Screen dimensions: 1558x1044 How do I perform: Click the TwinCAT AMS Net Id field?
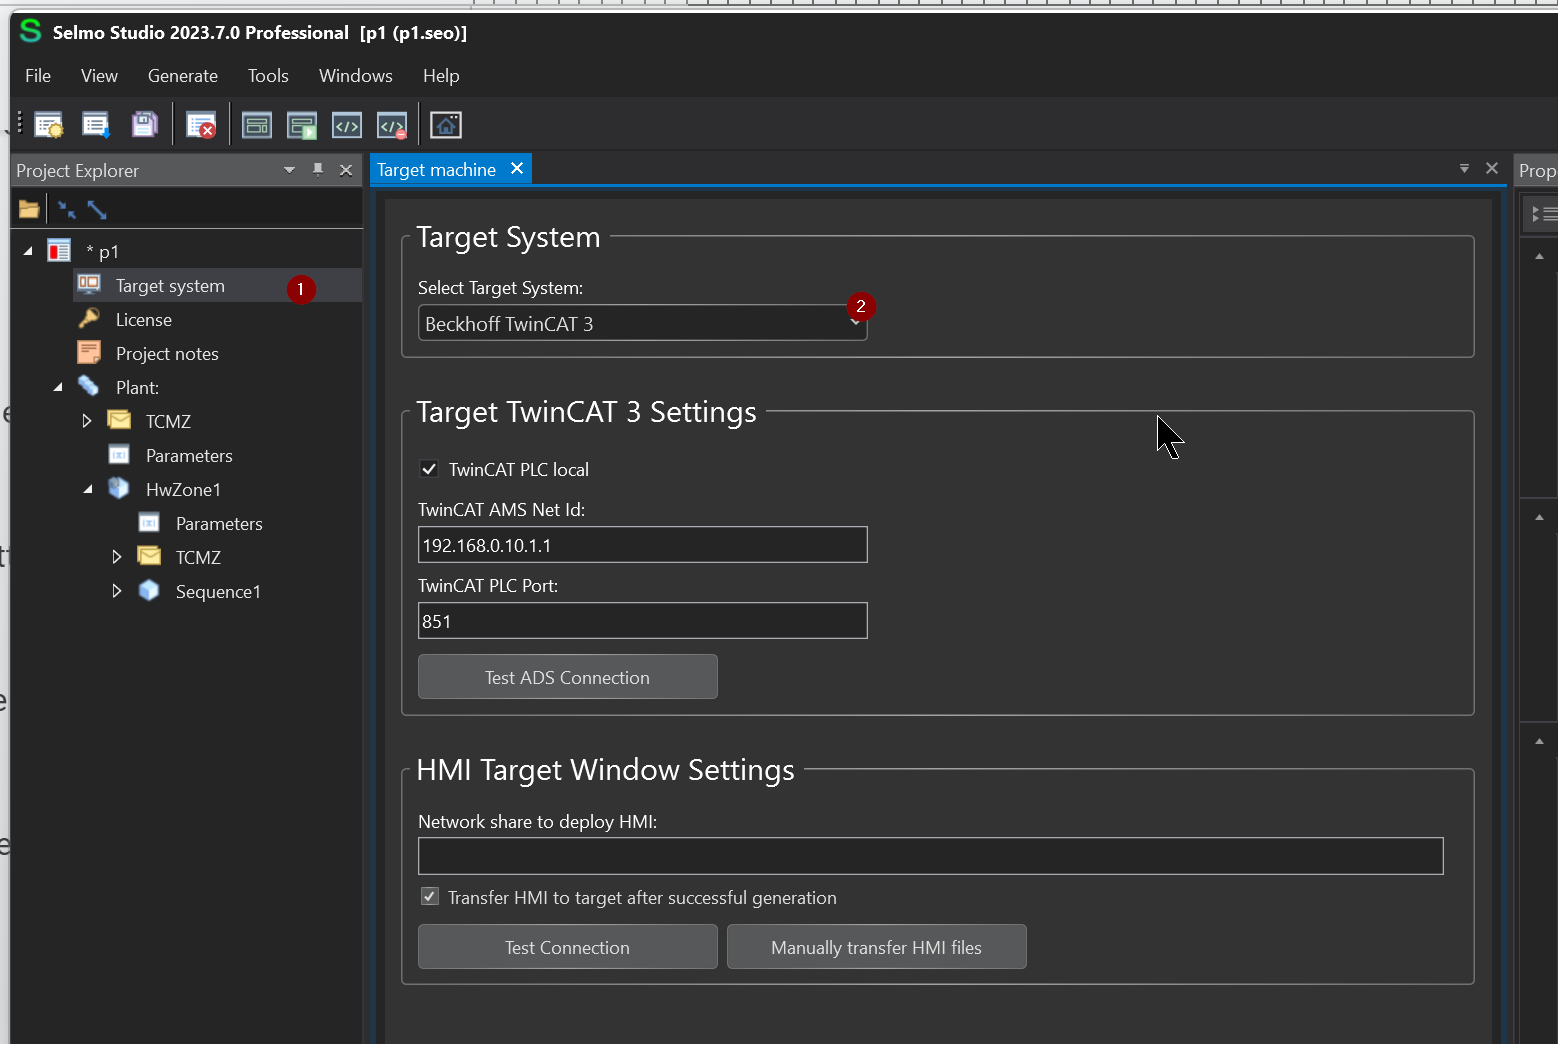click(642, 545)
